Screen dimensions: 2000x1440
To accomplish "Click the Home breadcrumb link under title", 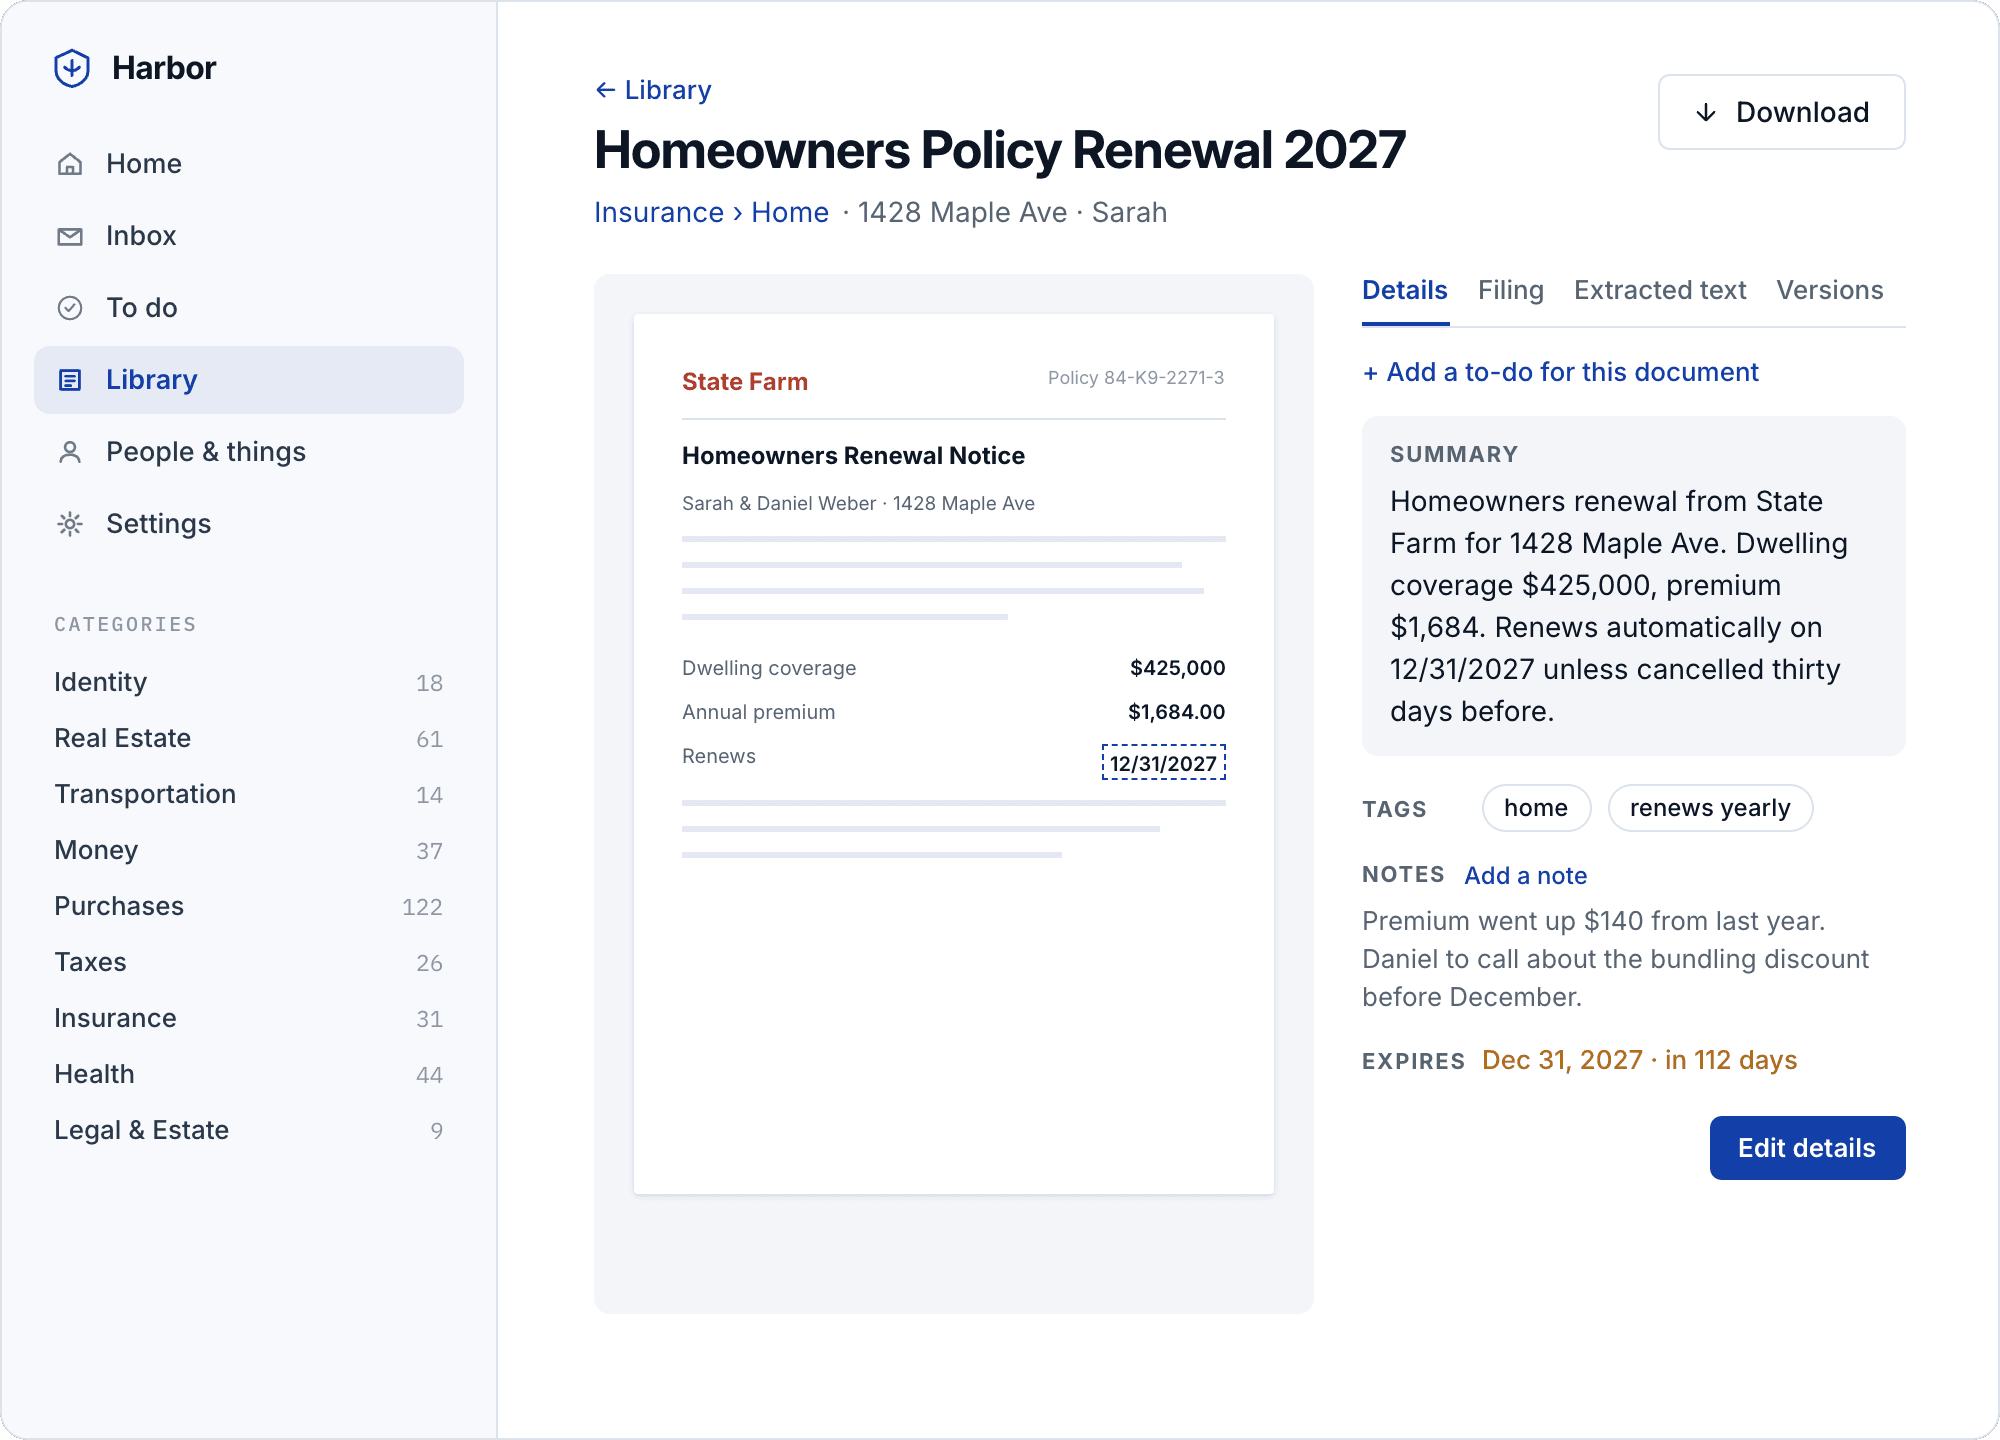I will pos(790,212).
